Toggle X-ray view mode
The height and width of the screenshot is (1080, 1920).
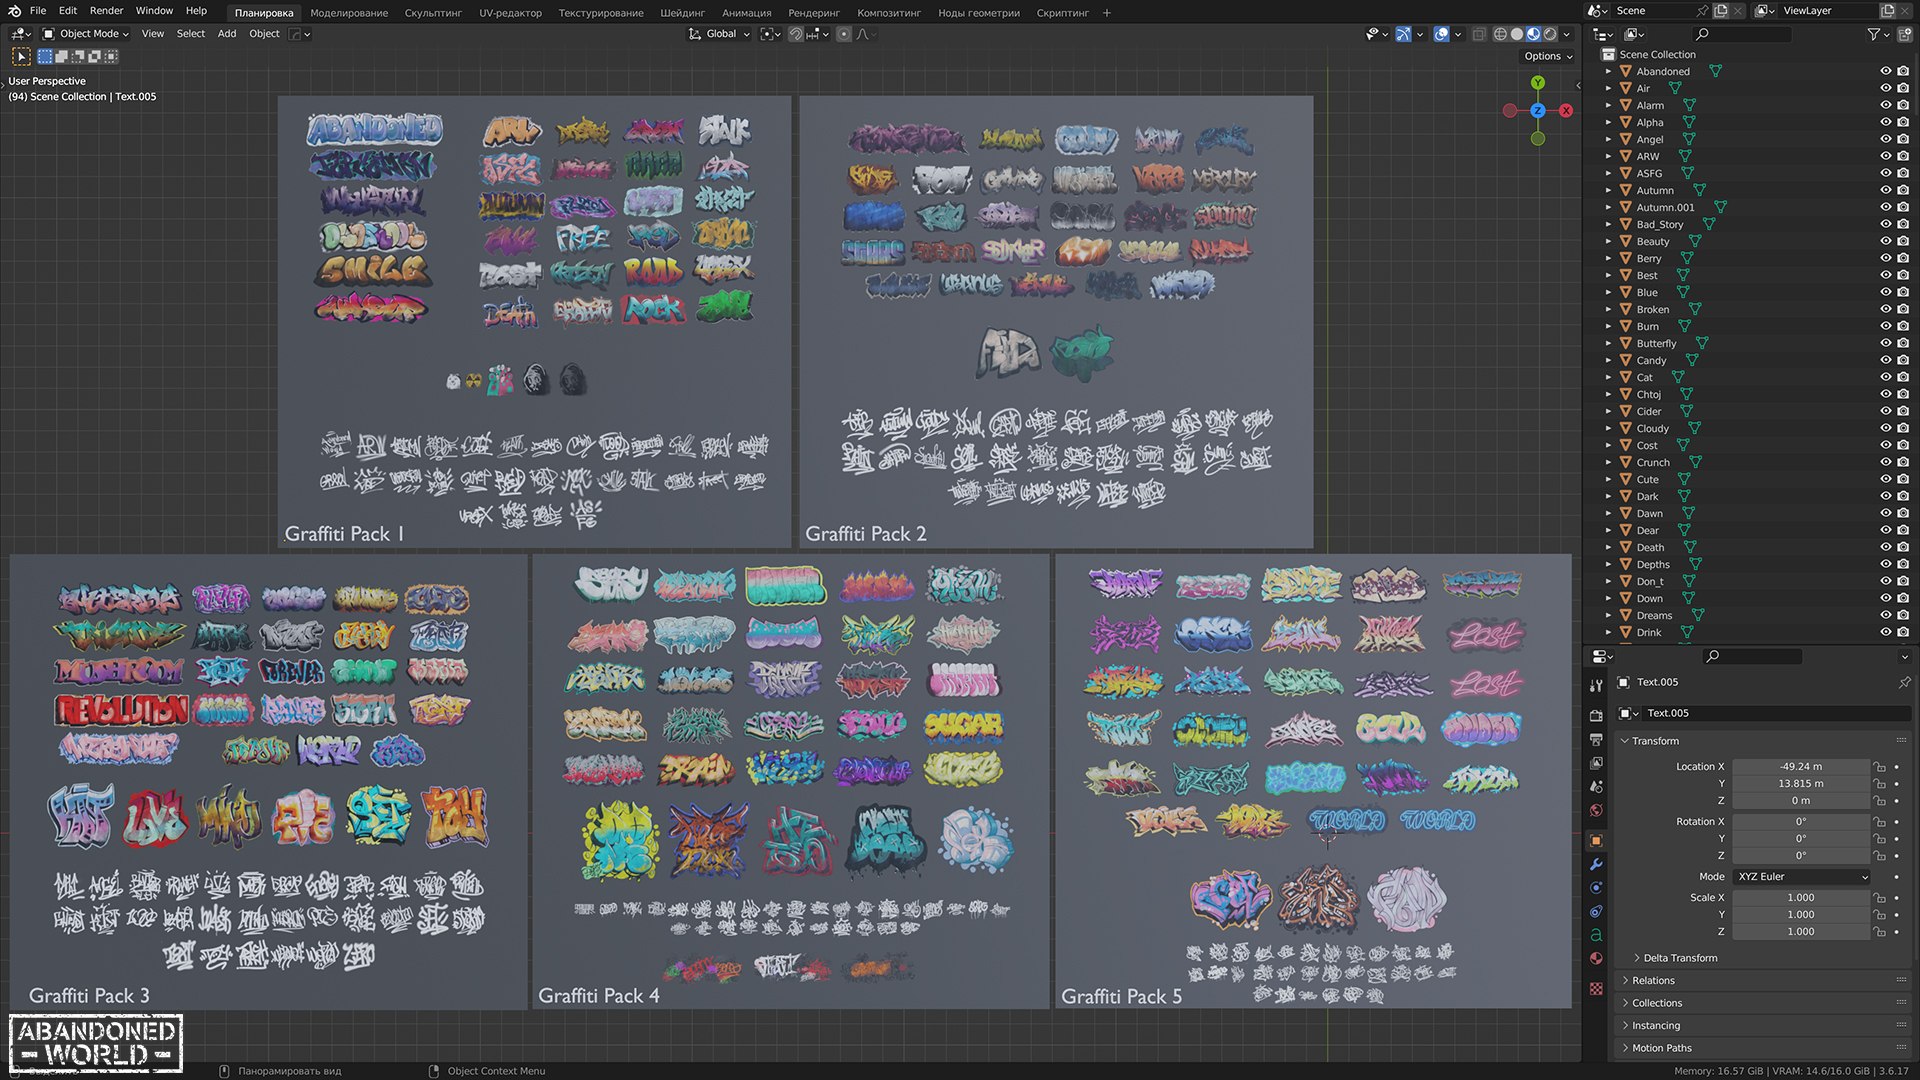pyautogui.click(x=1479, y=34)
